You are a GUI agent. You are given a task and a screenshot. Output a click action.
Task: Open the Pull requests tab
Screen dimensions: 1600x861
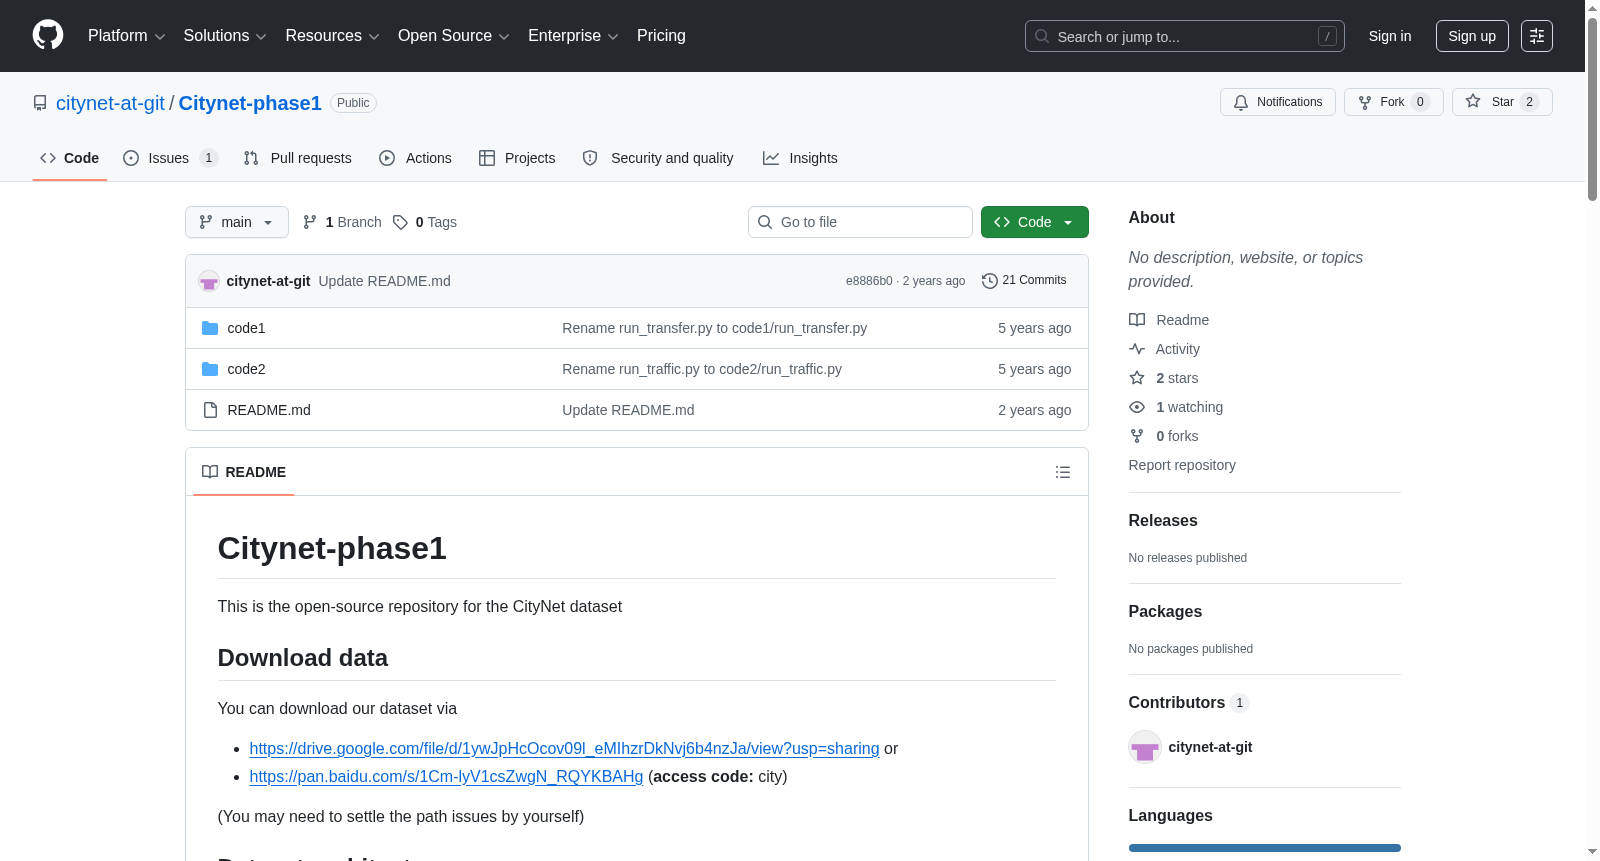pos(298,158)
